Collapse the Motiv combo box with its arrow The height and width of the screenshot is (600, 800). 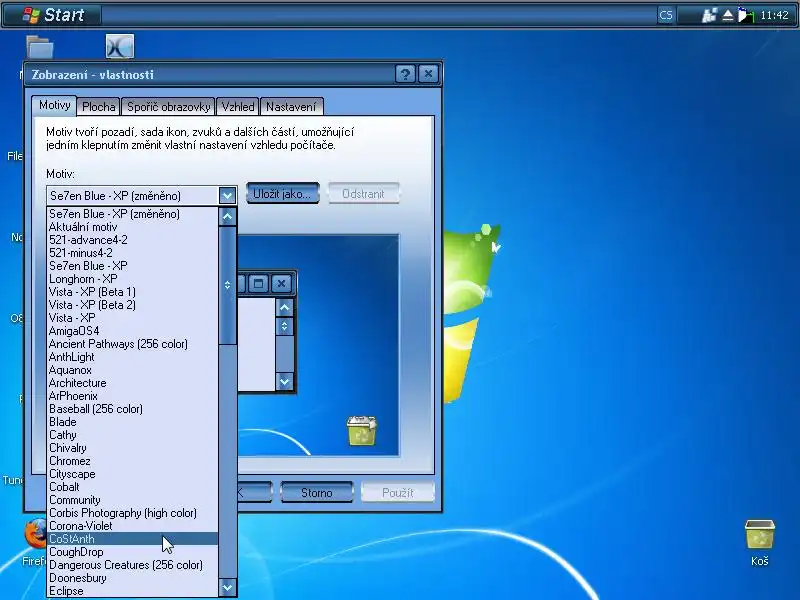pyautogui.click(x=227, y=195)
